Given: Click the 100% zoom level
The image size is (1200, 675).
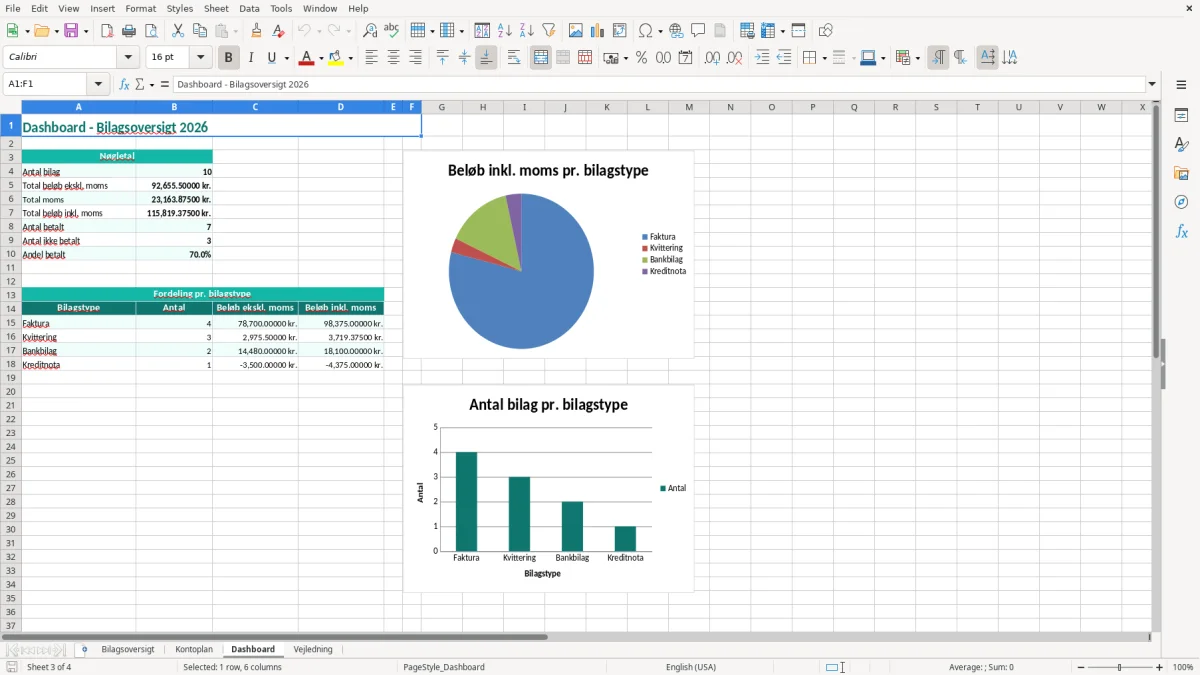Looking at the screenshot, I should [x=1183, y=667].
